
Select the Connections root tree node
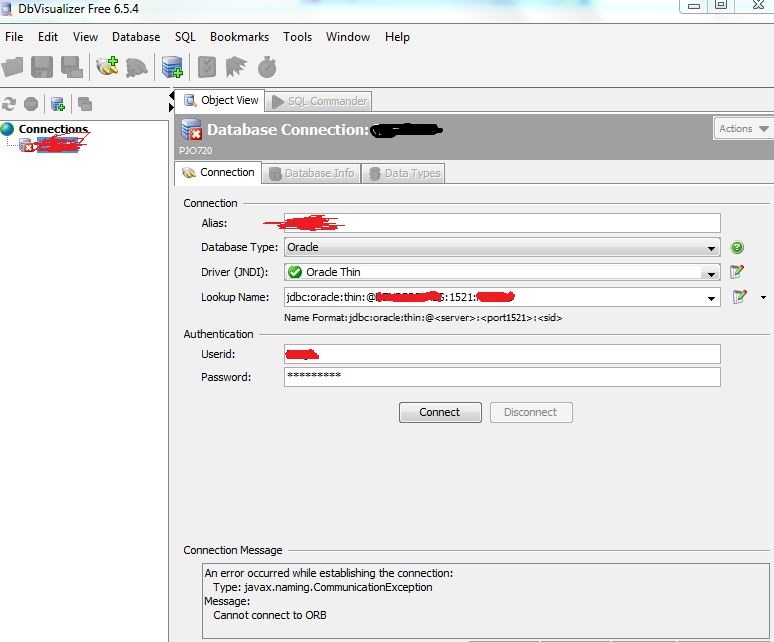53,129
